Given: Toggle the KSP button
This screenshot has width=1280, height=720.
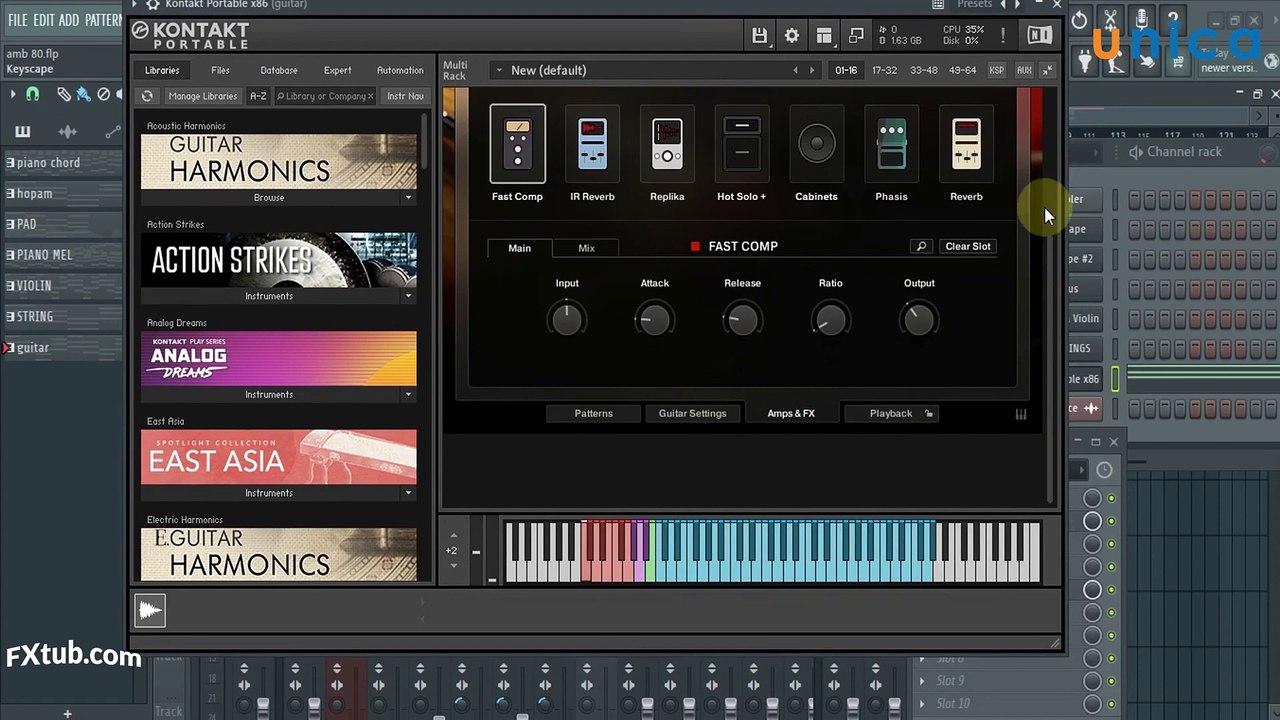Looking at the screenshot, I should pyautogui.click(x=997, y=70).
